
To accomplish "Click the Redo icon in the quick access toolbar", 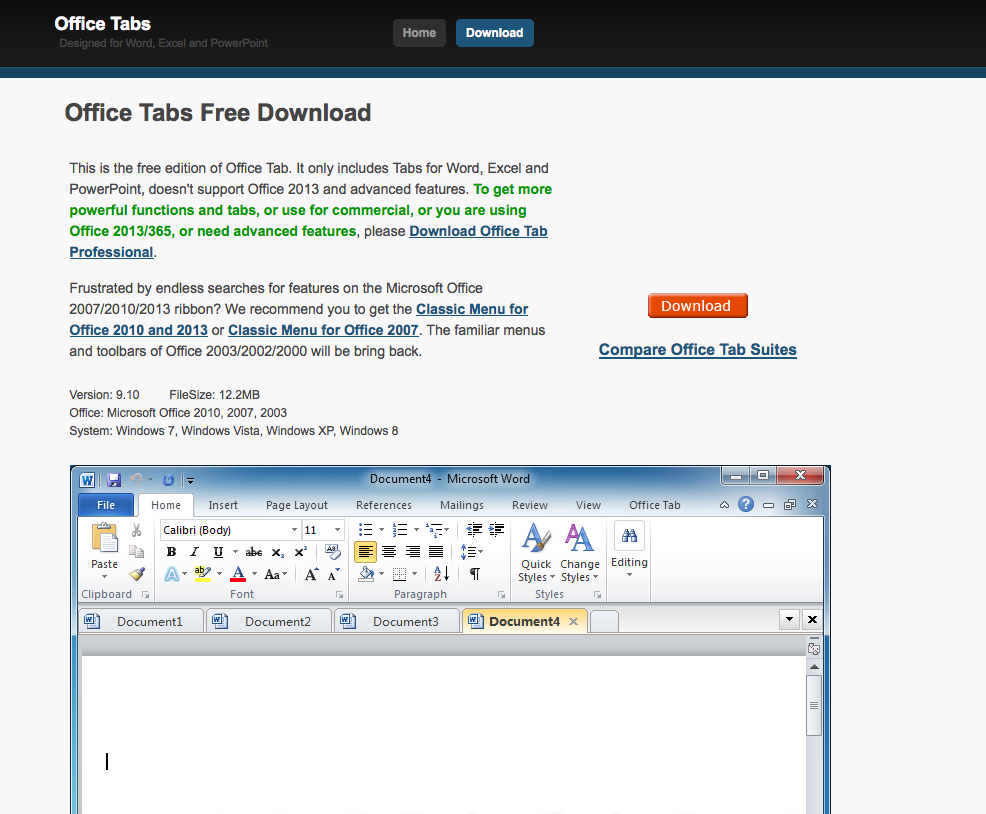I will [168, 480].
